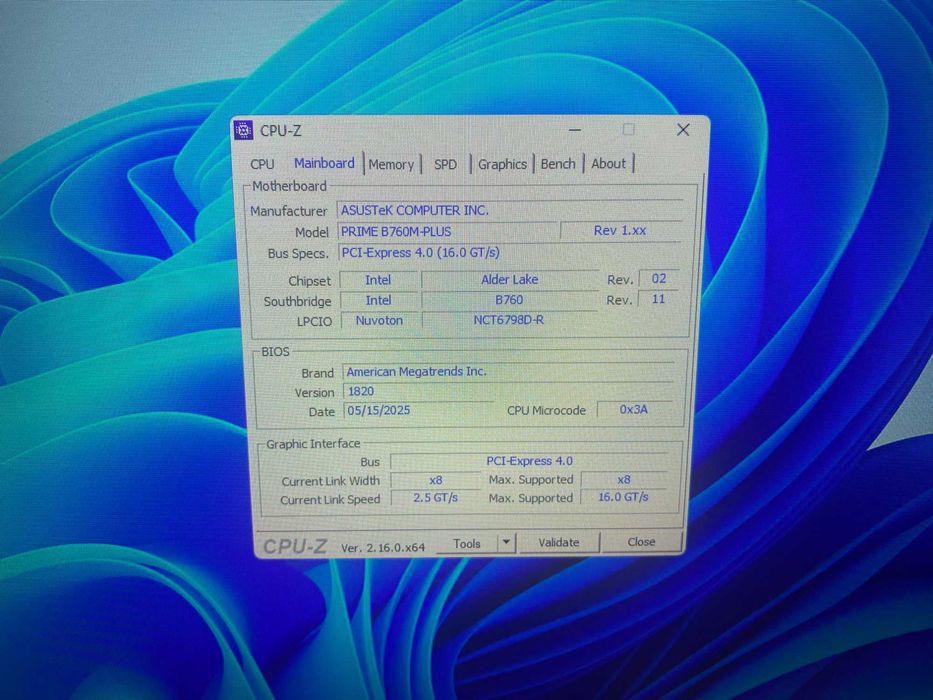The image size is (933, 700).
Task: Click PCI-Express 4.0 (16.0 GT/s) bus specs
Action: point(509,252)
